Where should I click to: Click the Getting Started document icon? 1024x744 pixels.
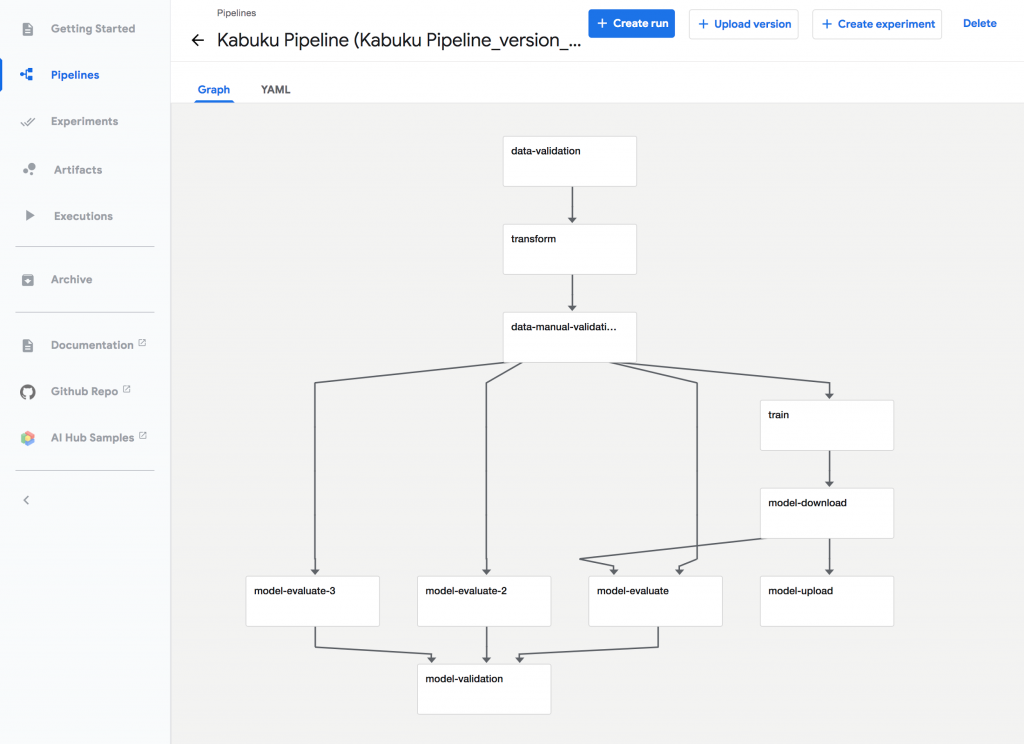pos(28,29)
